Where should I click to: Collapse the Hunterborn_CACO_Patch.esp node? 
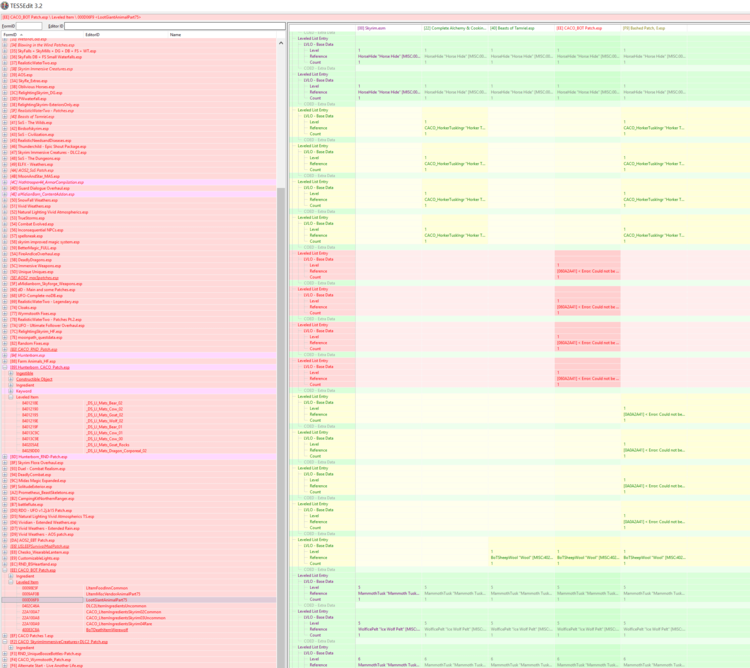click(x=5, y=367)
